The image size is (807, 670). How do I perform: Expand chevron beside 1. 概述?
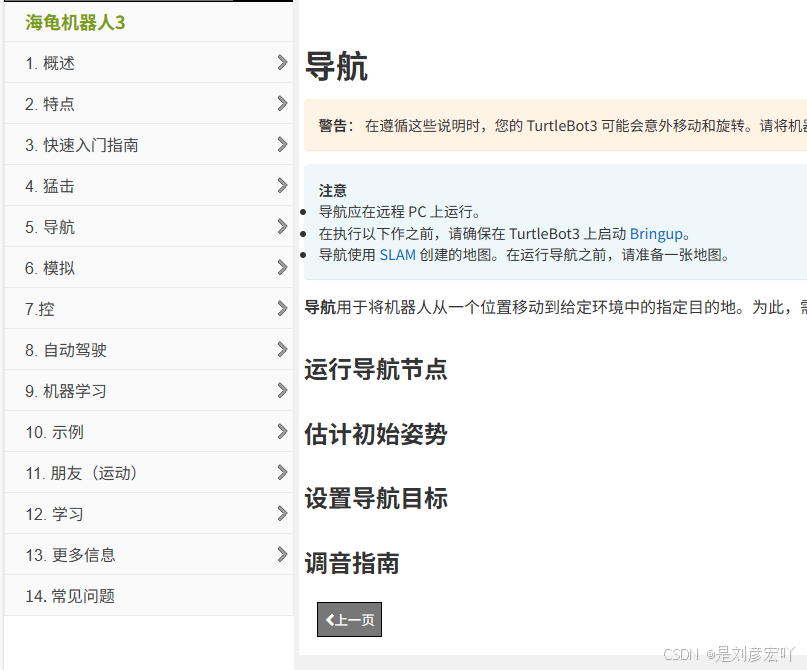(282, 62)
